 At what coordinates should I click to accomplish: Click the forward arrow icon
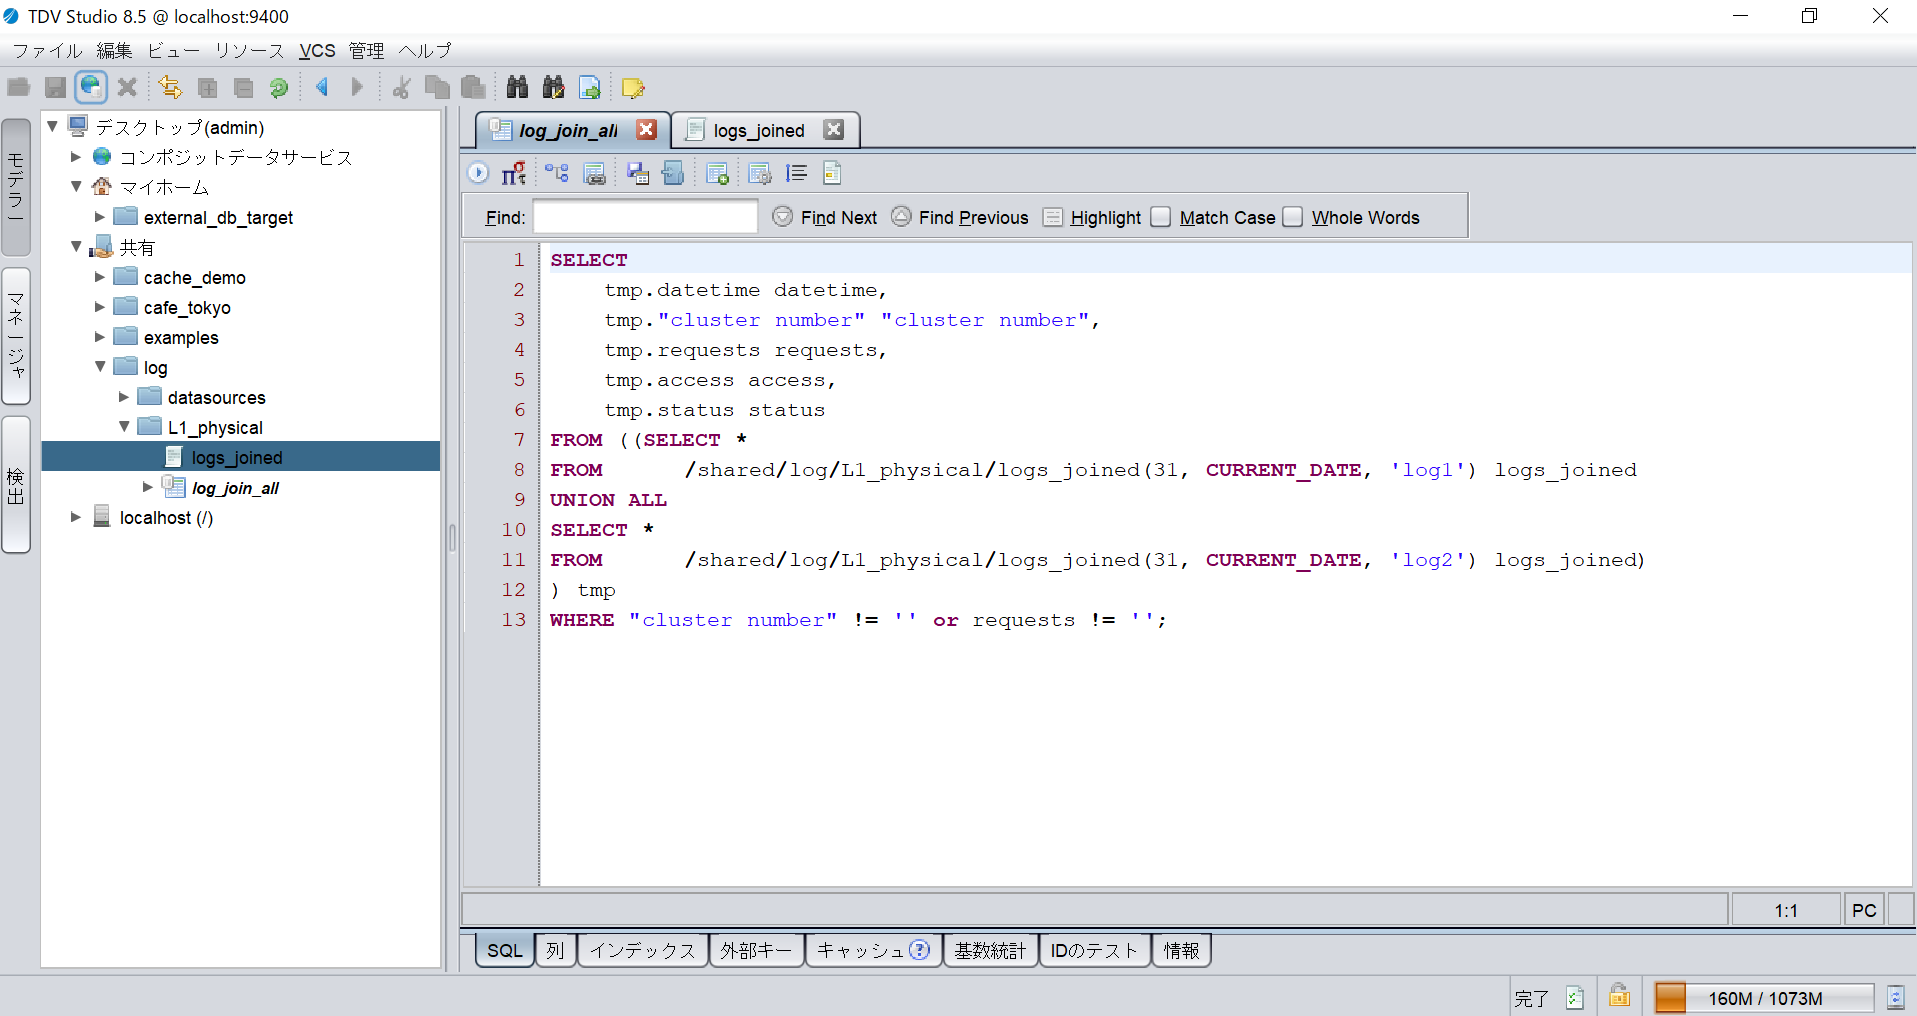(357, 88)
